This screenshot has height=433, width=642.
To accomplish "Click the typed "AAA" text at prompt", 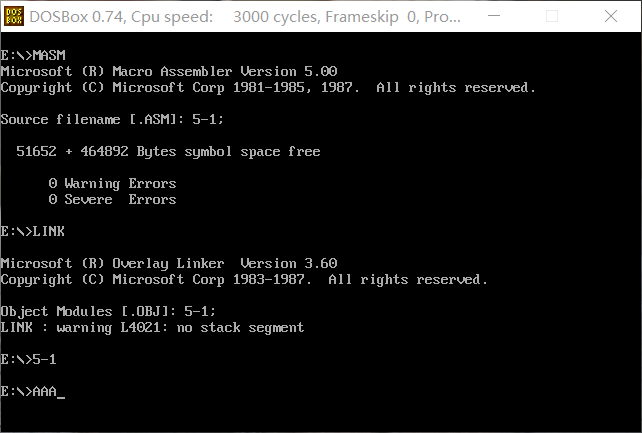I will (44, 391).
